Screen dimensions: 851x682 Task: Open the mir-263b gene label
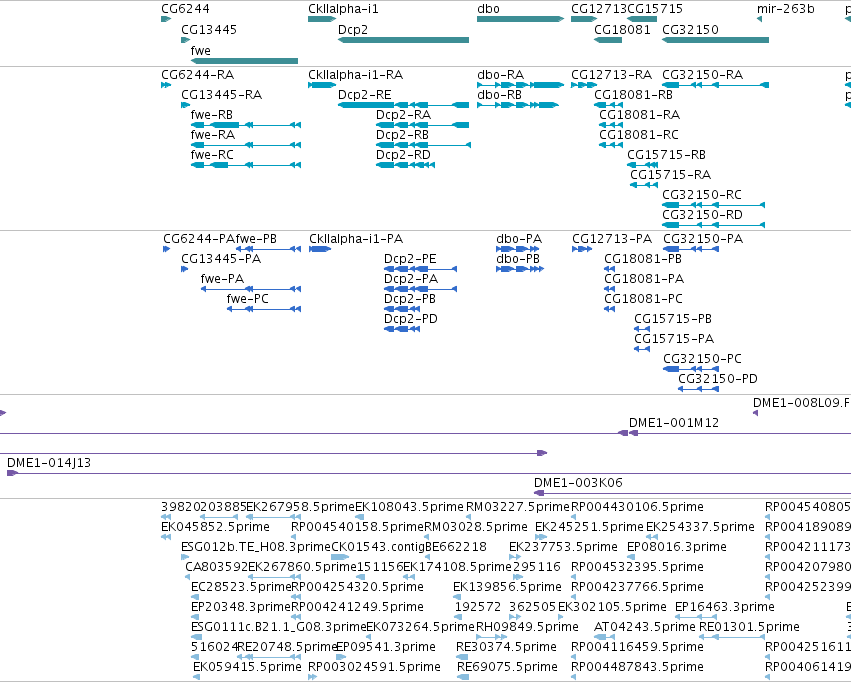coord(785,9)
